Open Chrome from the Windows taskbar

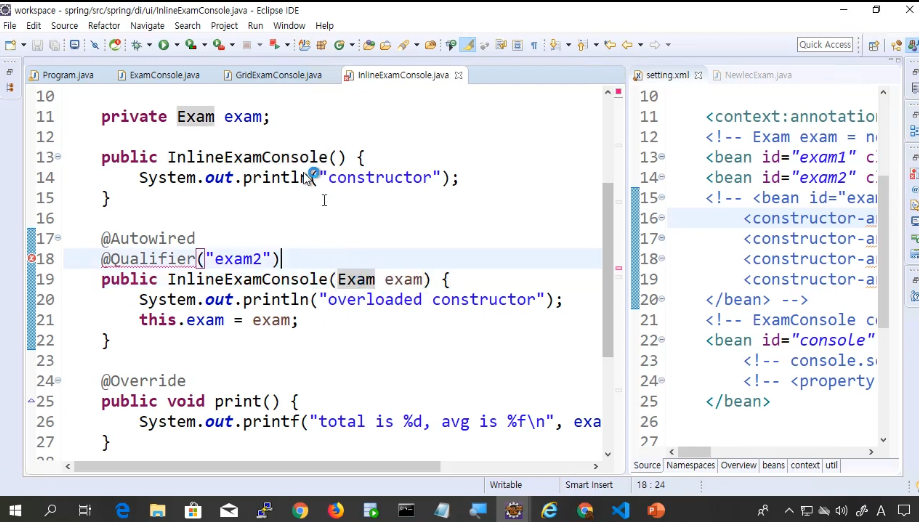tap(299, 510)
